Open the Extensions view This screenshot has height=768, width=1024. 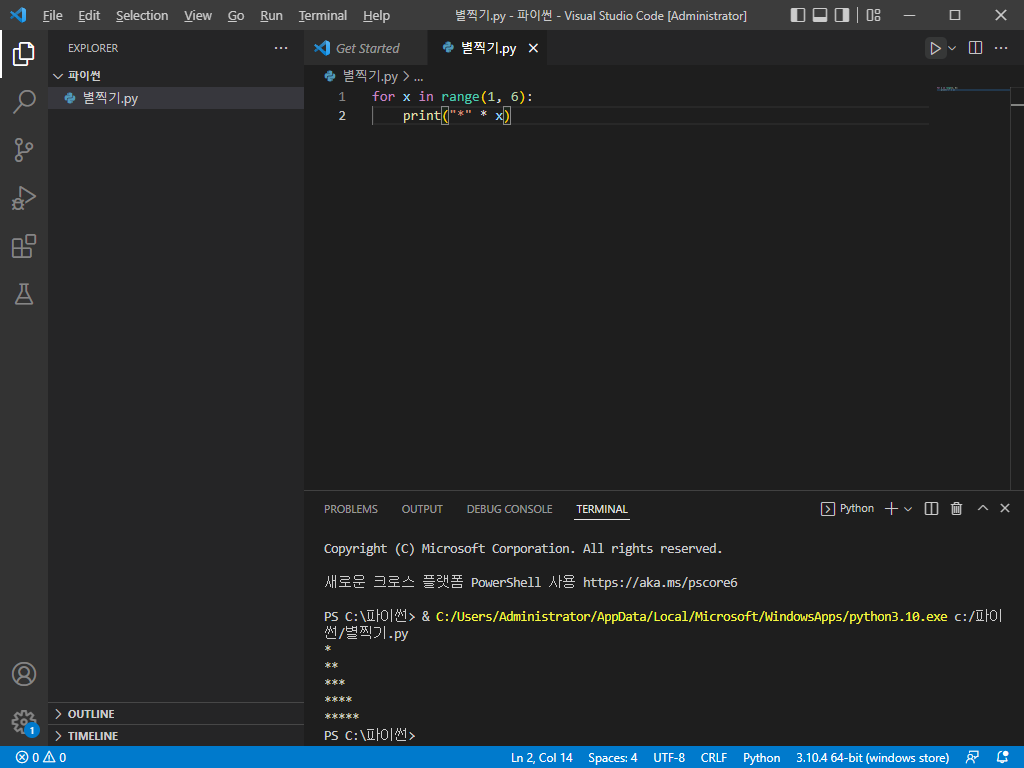tap(24, 246)
